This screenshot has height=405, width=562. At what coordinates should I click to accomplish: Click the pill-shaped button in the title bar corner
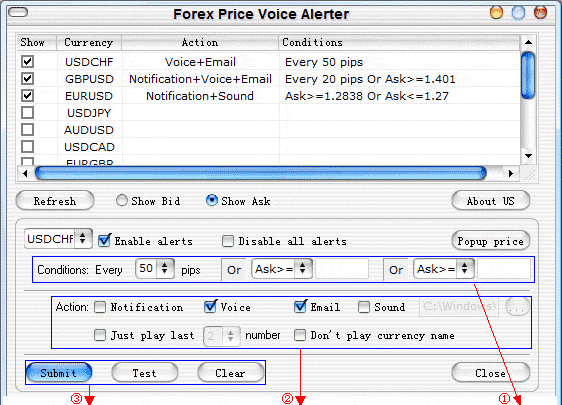tap(18, 13)
